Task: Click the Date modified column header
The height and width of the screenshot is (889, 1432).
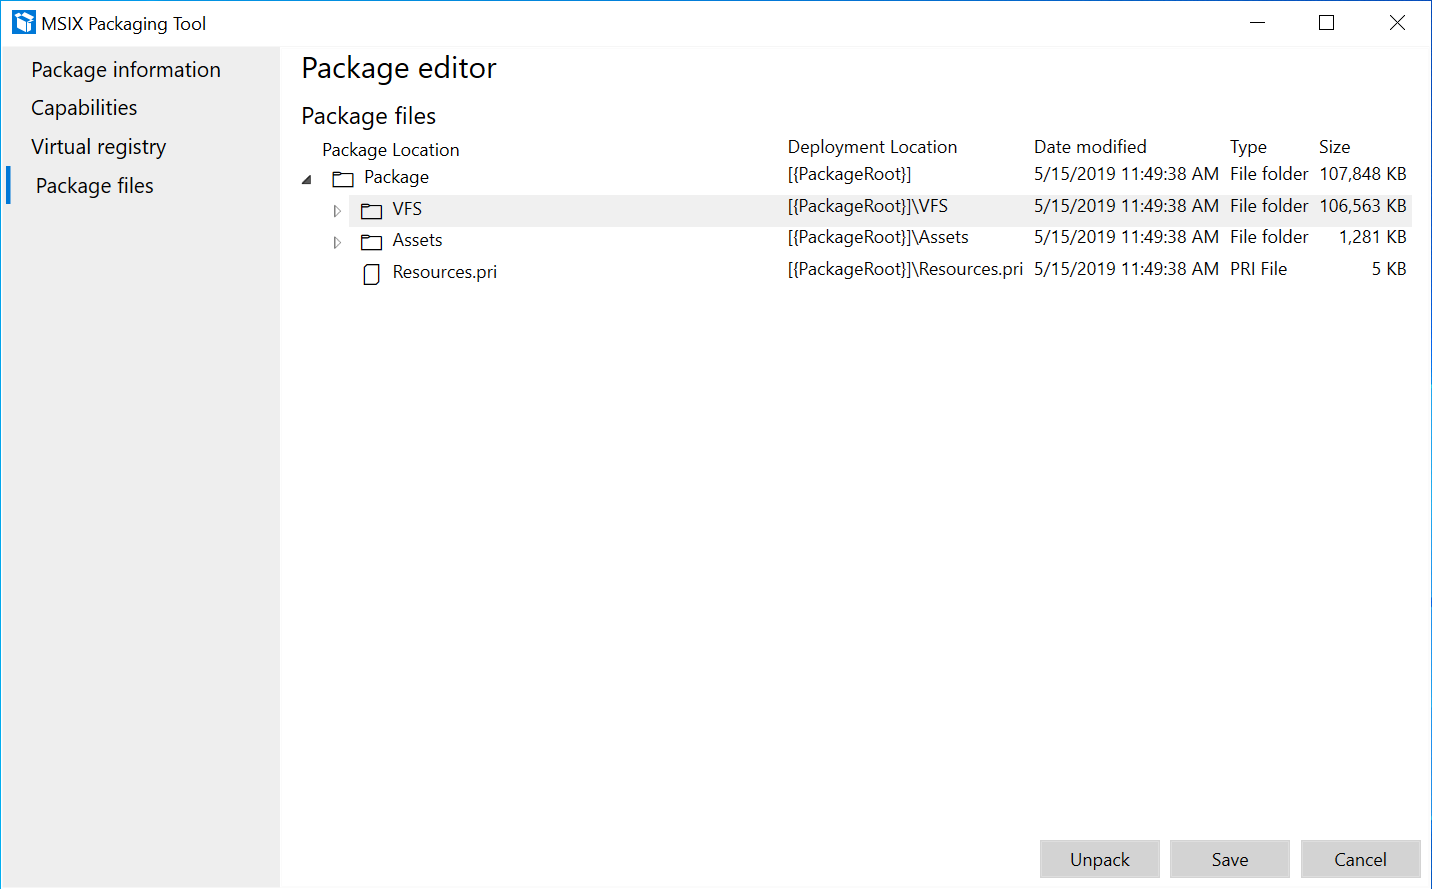Action: pos(1090,147)
